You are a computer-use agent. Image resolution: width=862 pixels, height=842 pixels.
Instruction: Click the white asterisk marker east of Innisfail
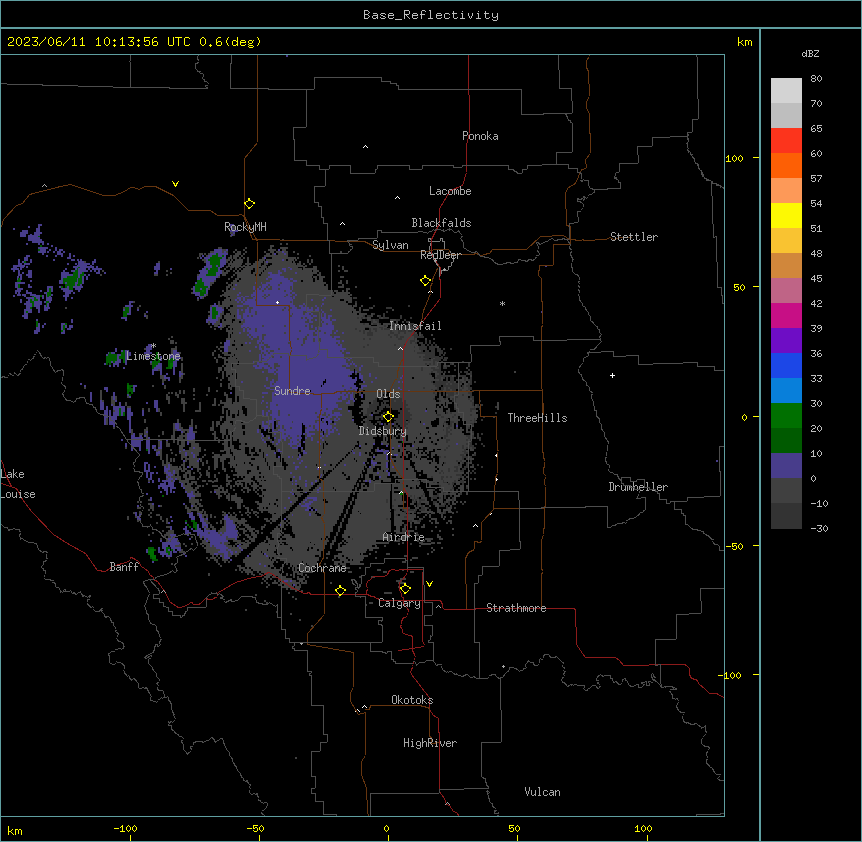tap(502, 303)
